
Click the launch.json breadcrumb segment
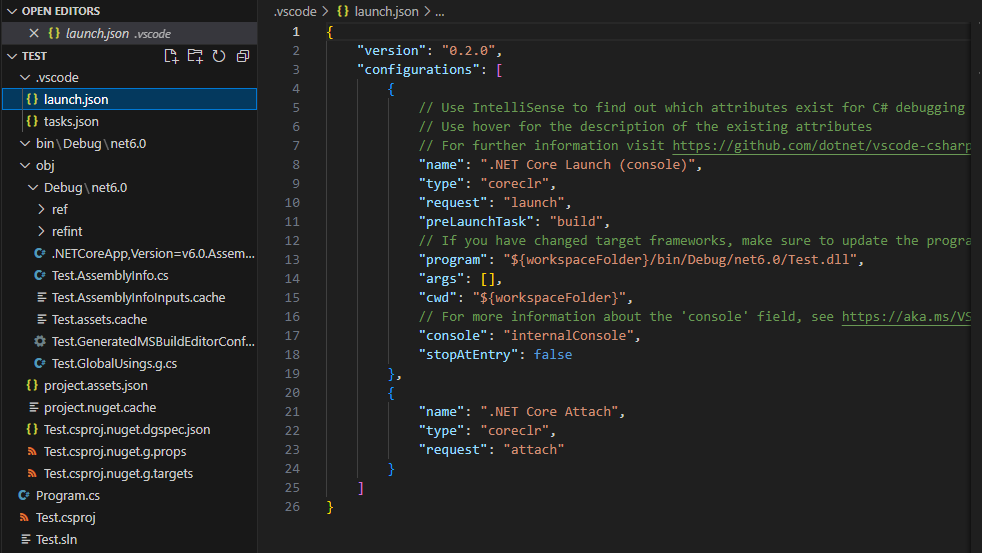(386, 11)
